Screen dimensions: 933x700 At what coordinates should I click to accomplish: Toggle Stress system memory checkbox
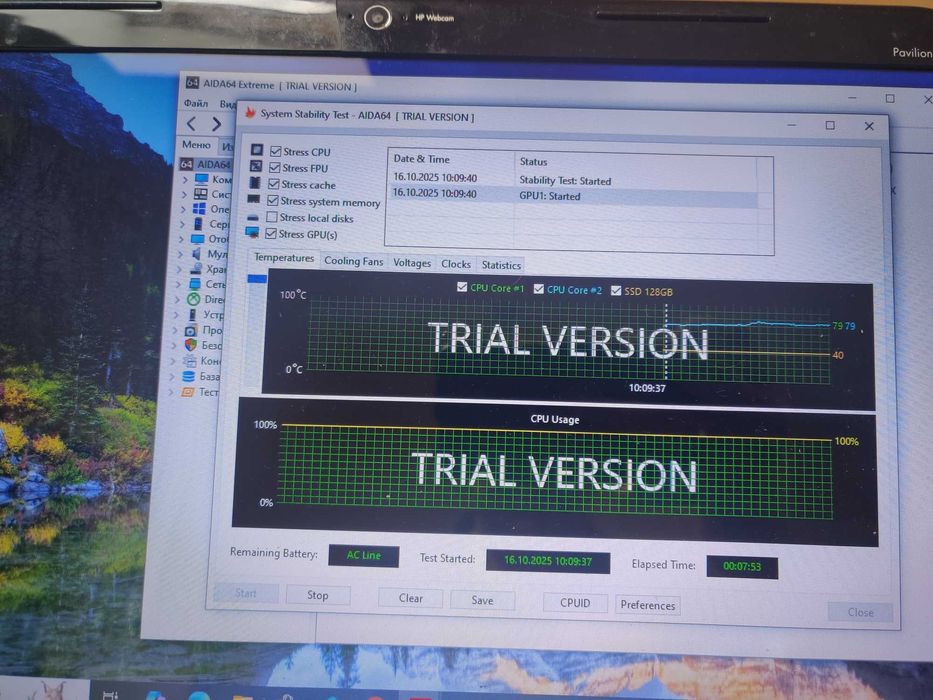(273, 201)
